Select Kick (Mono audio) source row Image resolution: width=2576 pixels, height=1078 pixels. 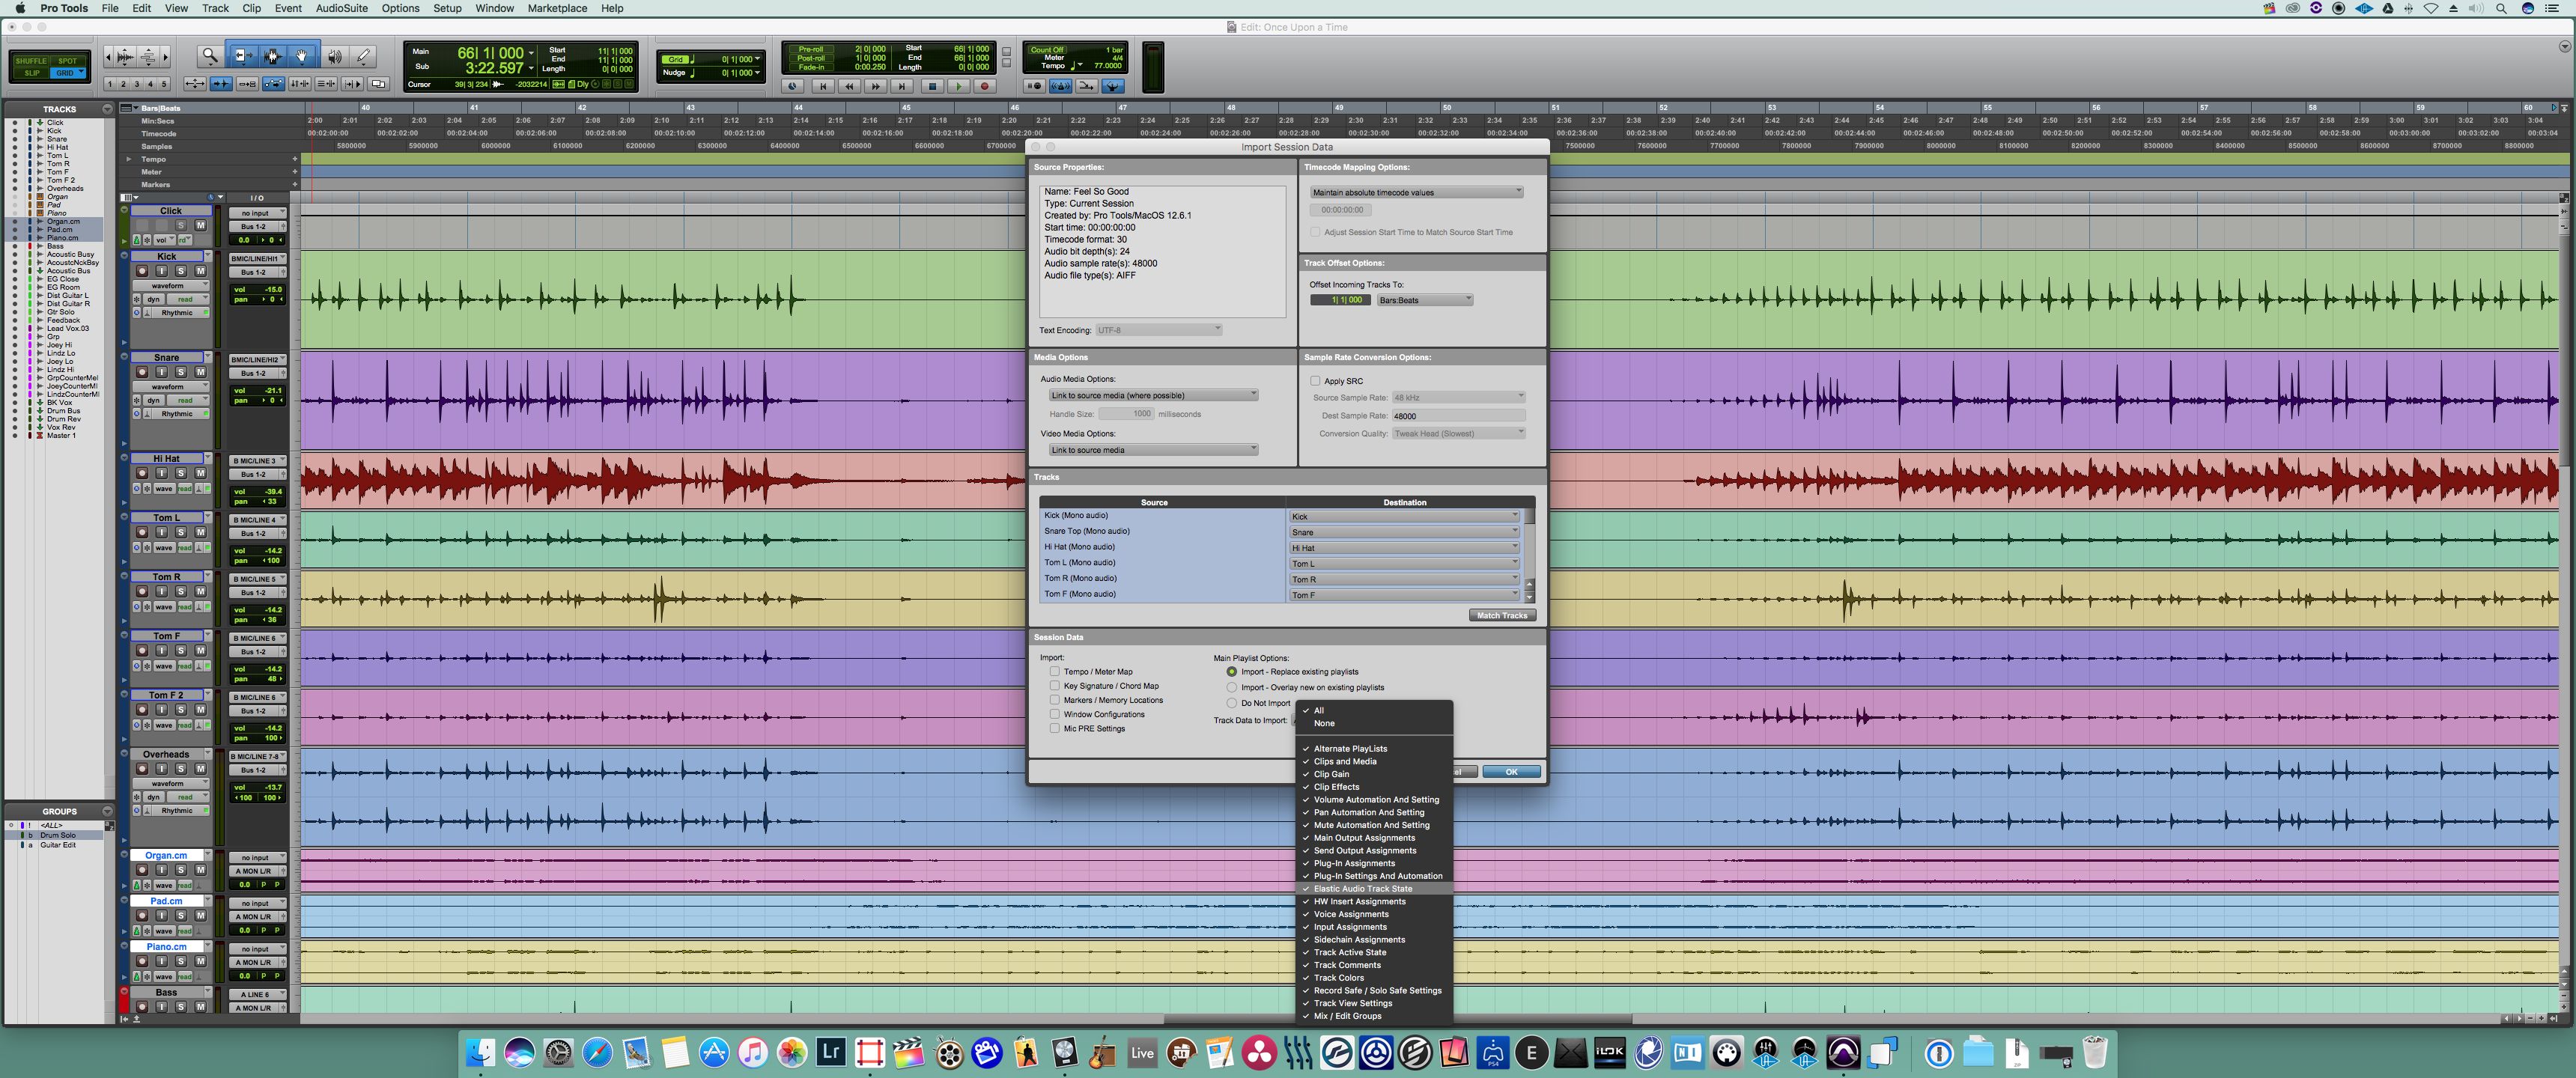point(1162,516)
